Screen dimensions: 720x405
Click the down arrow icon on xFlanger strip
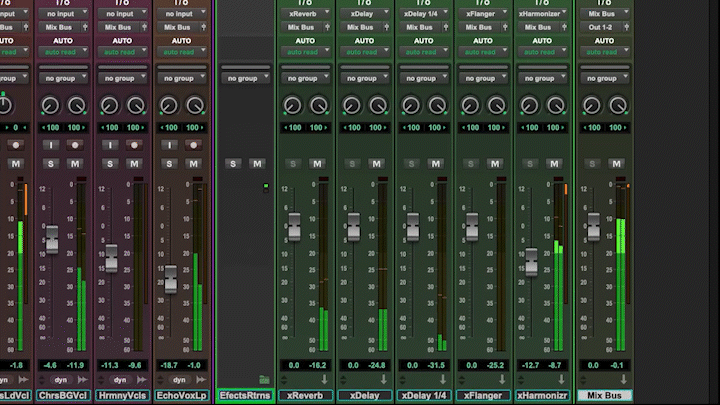(500, 380)
